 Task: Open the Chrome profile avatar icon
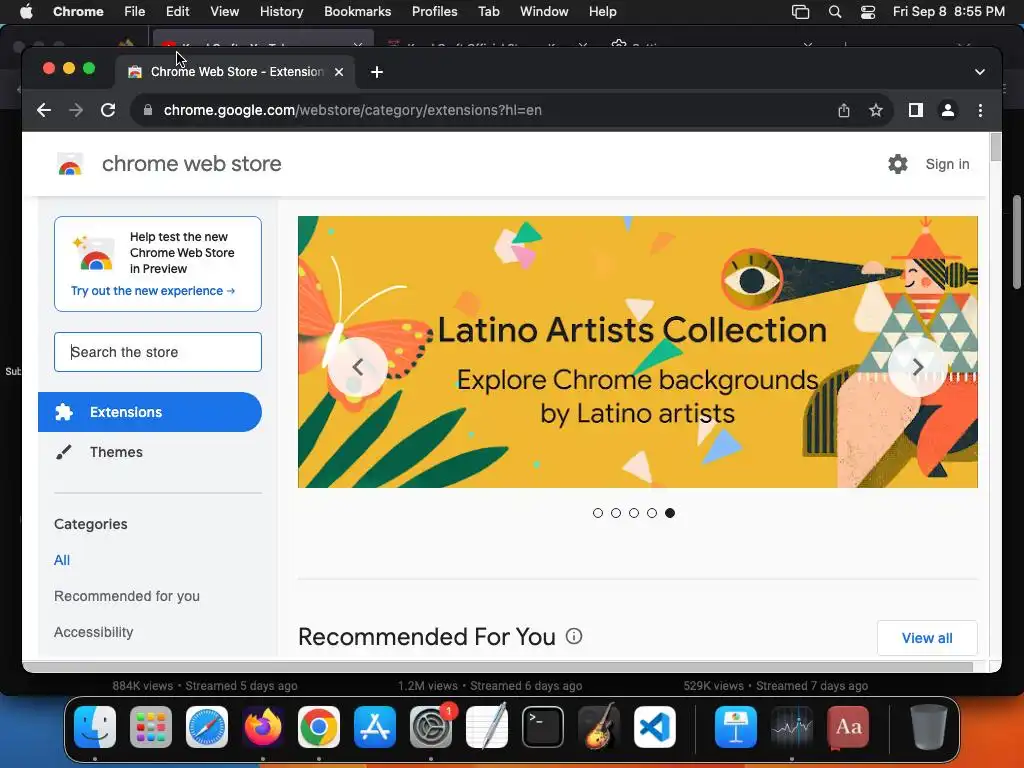[x=948, y=110]
